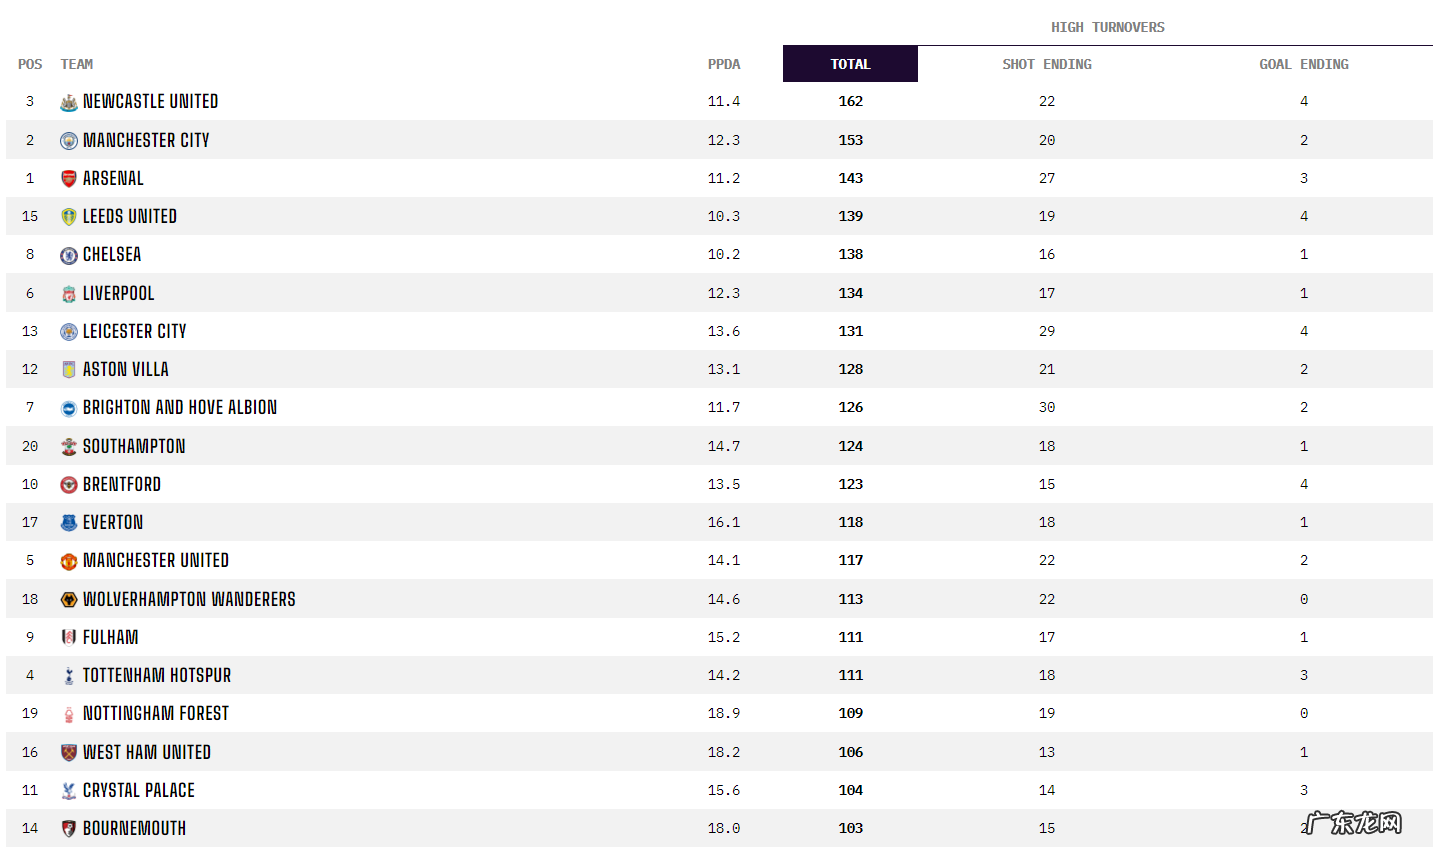Select Southampton's total value 124
The image size is (1440, 852).
850,446
